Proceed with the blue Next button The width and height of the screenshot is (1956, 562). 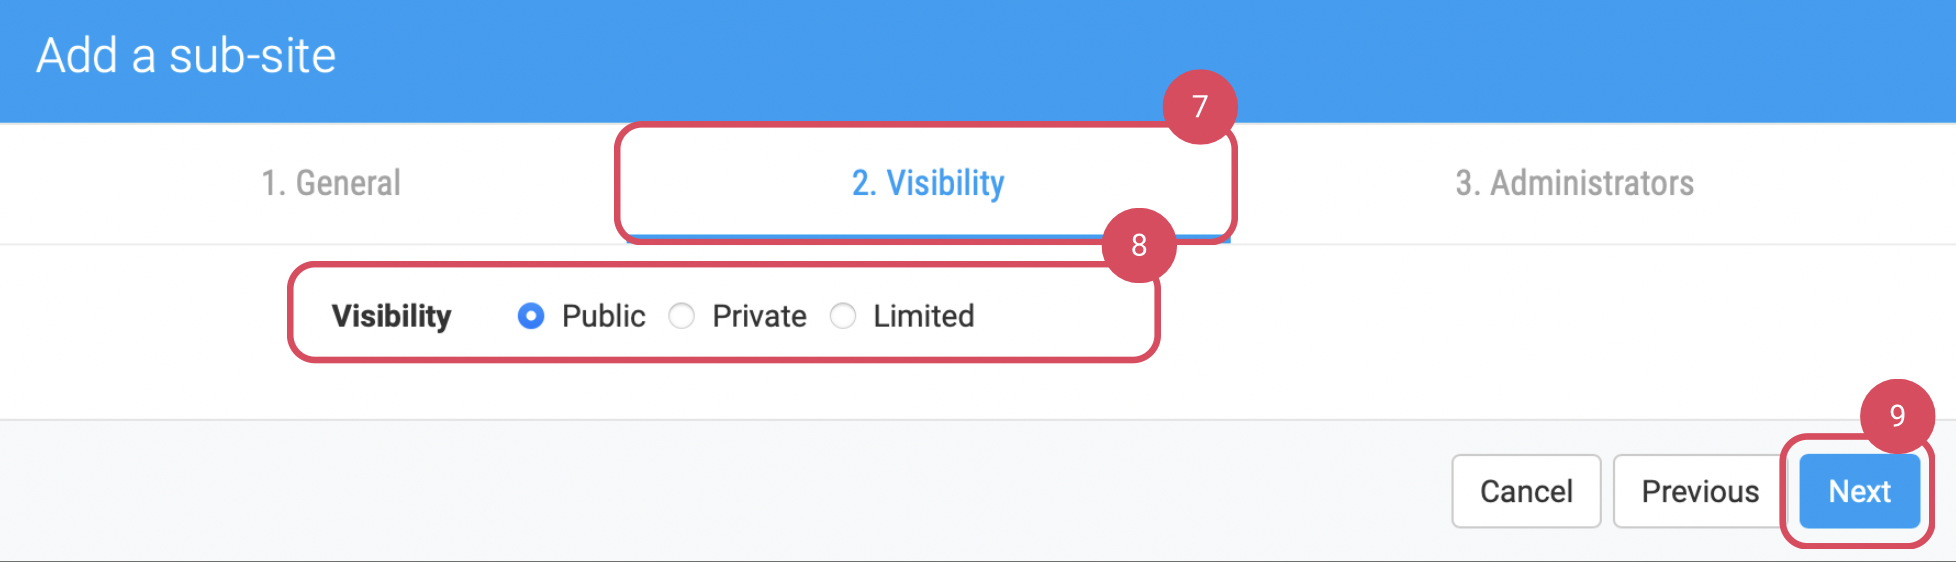click(1859, 491)
